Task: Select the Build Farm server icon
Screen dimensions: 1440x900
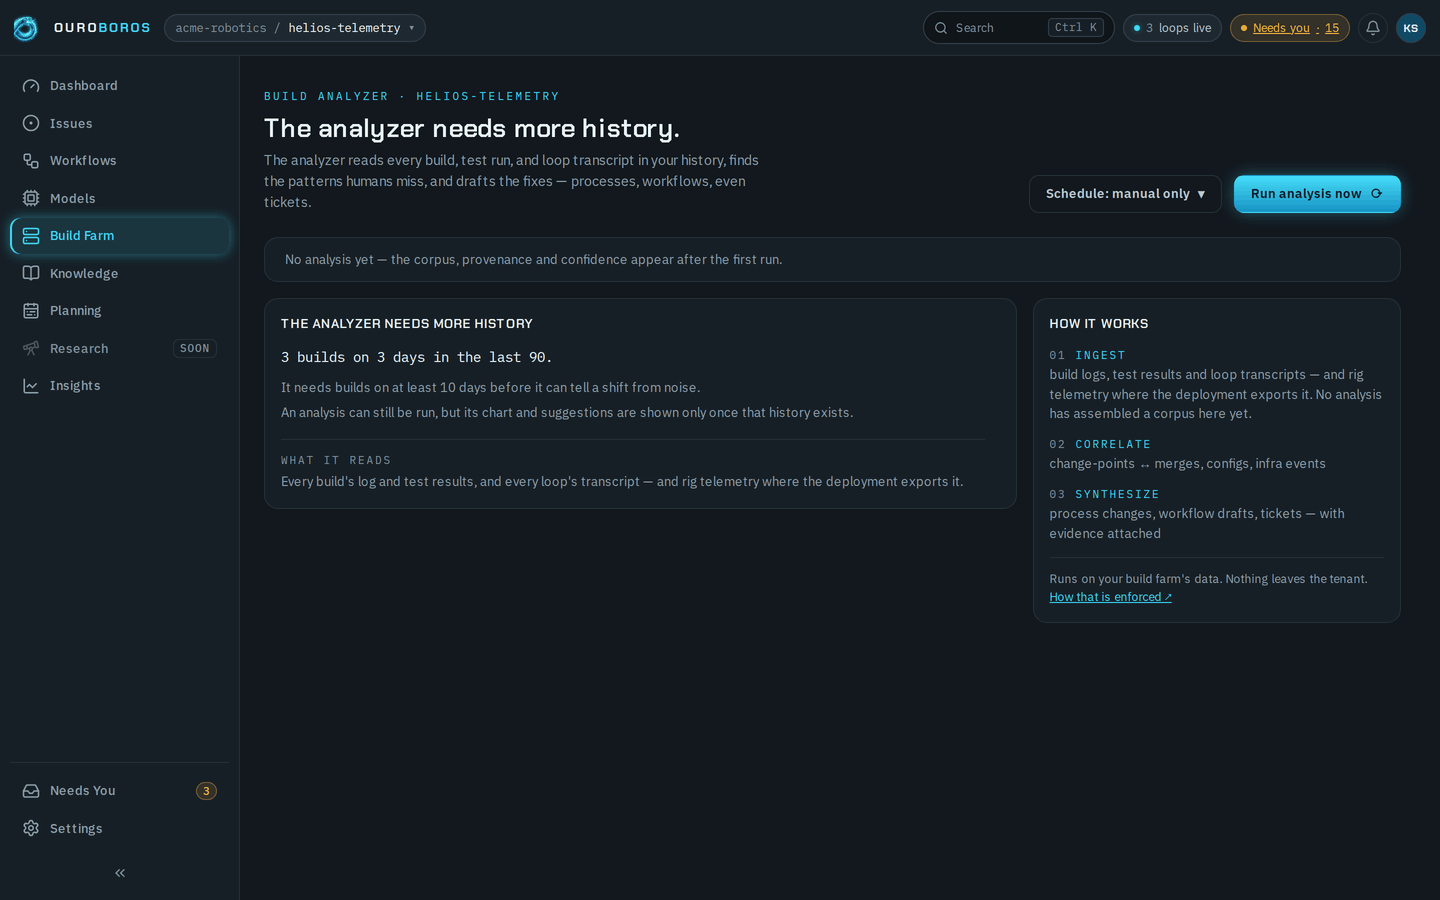Action: click(x=31, y=236)
